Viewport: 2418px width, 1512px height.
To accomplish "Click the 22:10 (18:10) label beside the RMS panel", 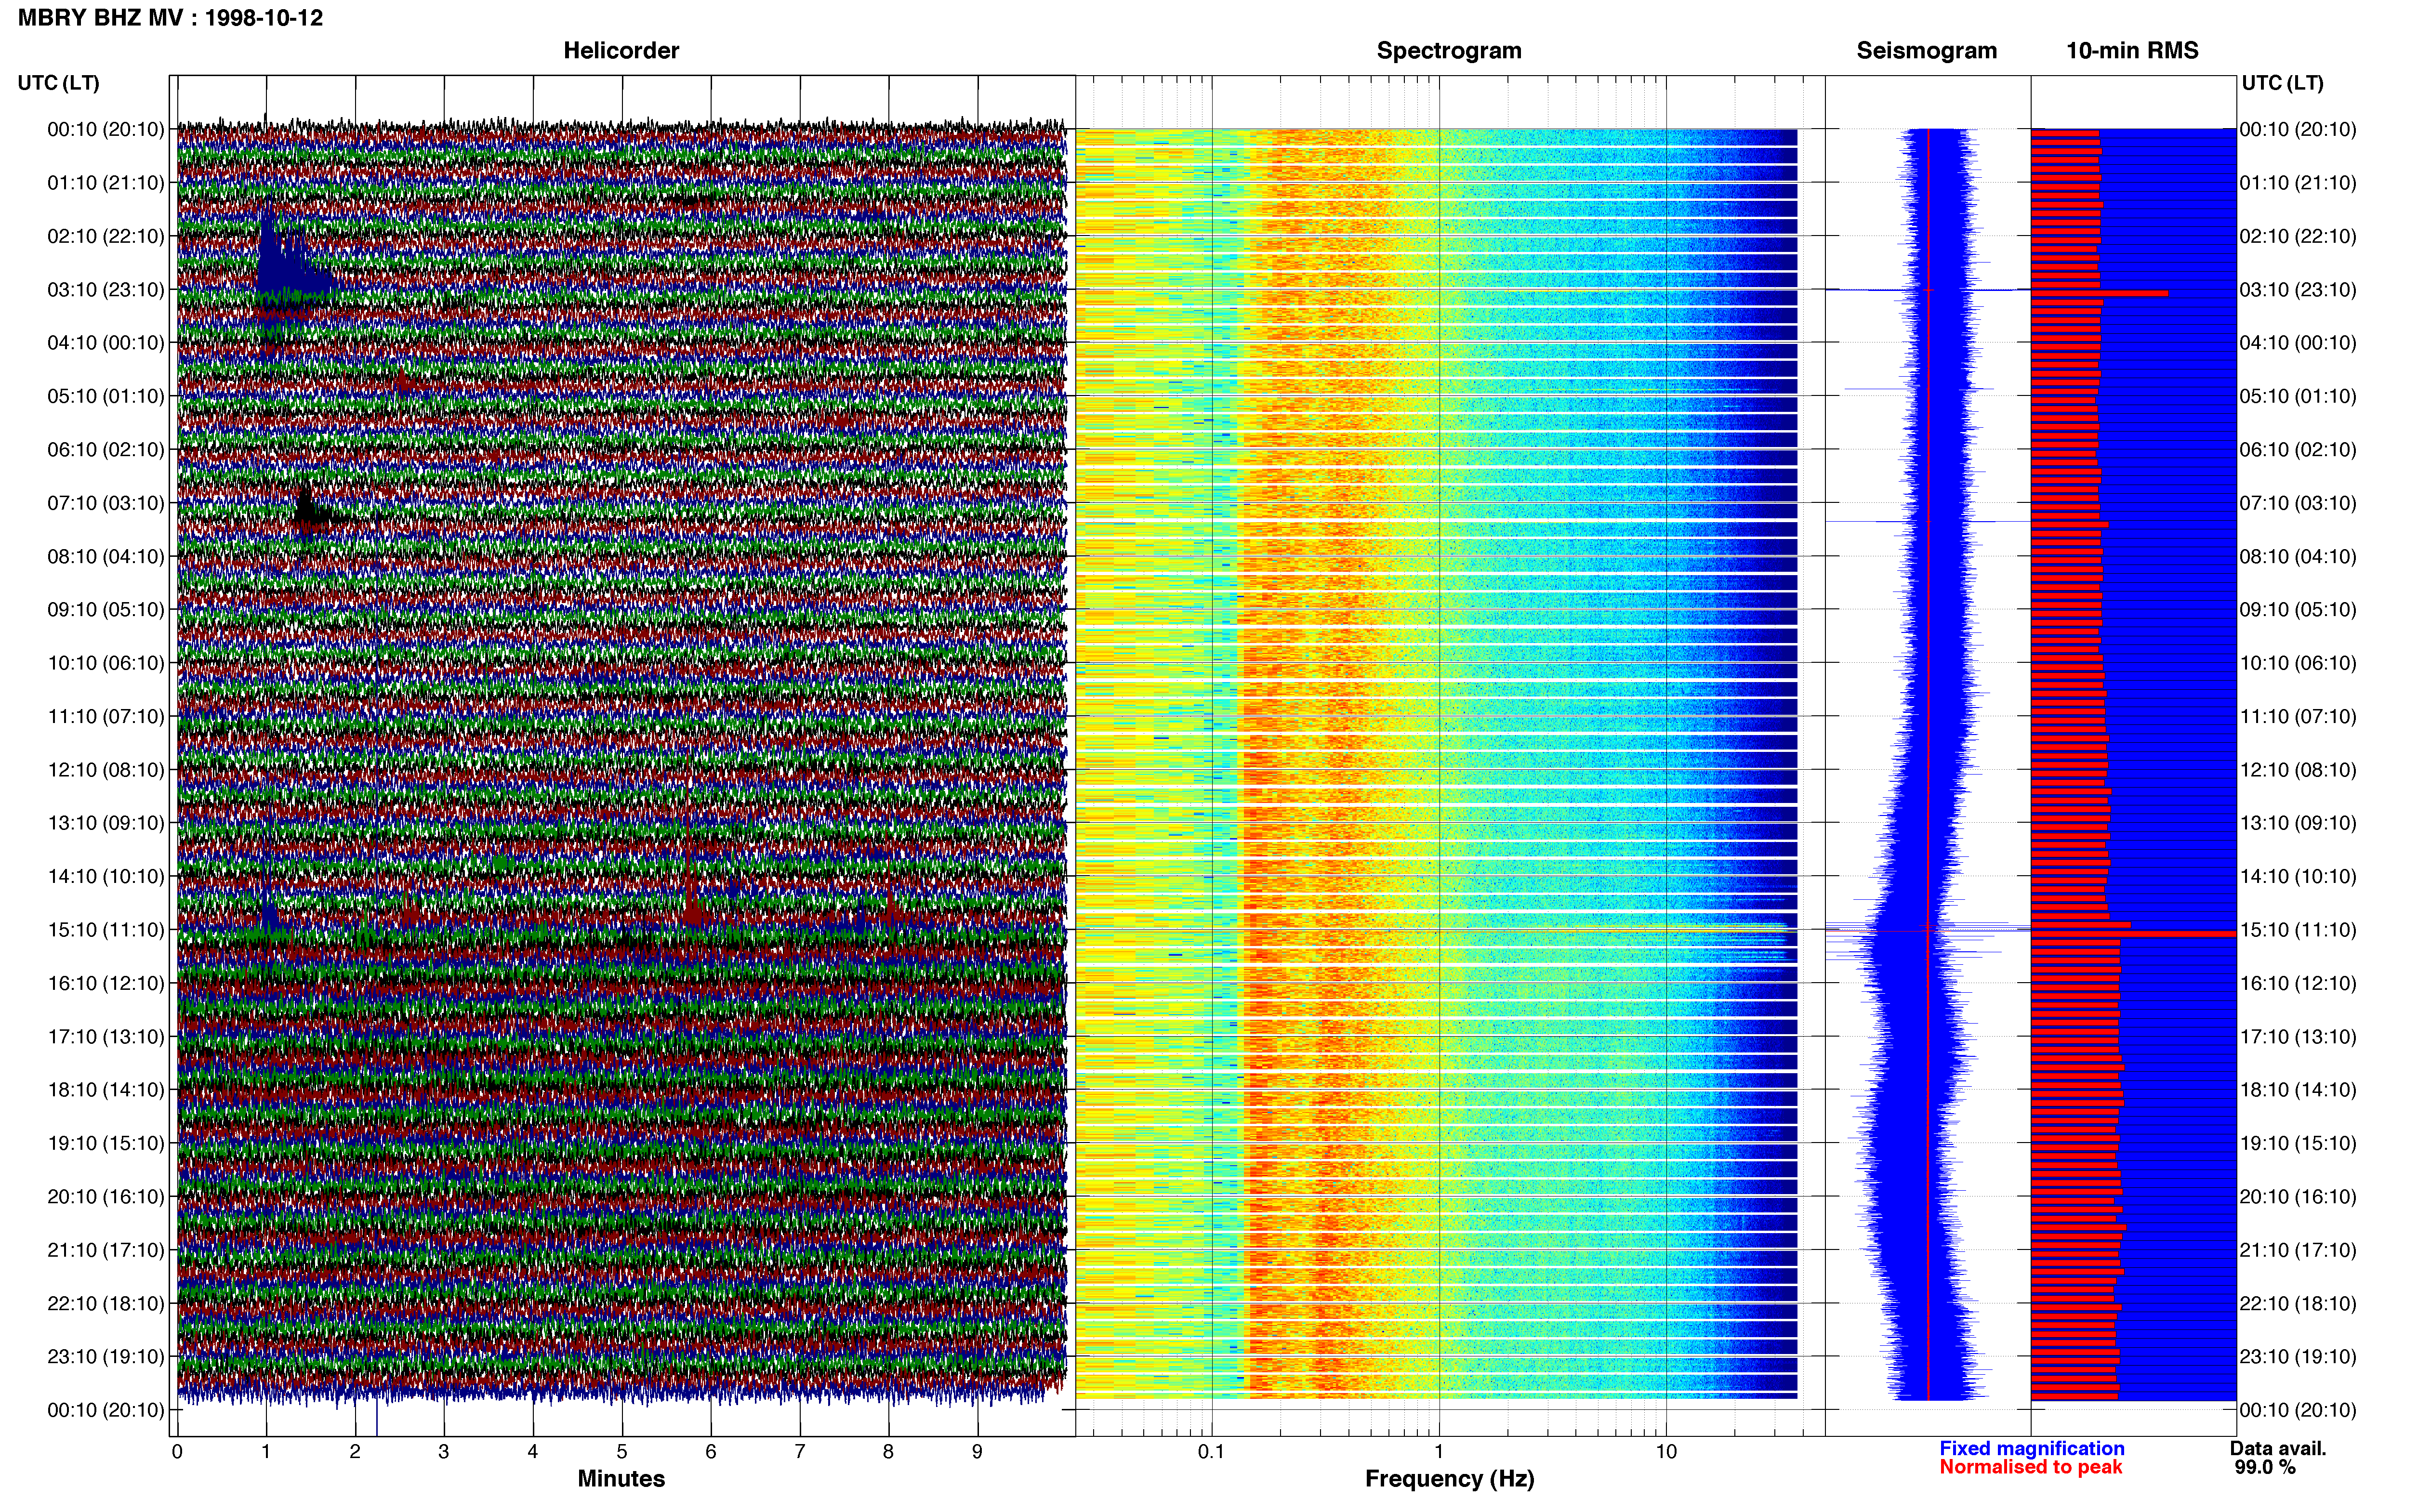I will coord(2298,1303).
